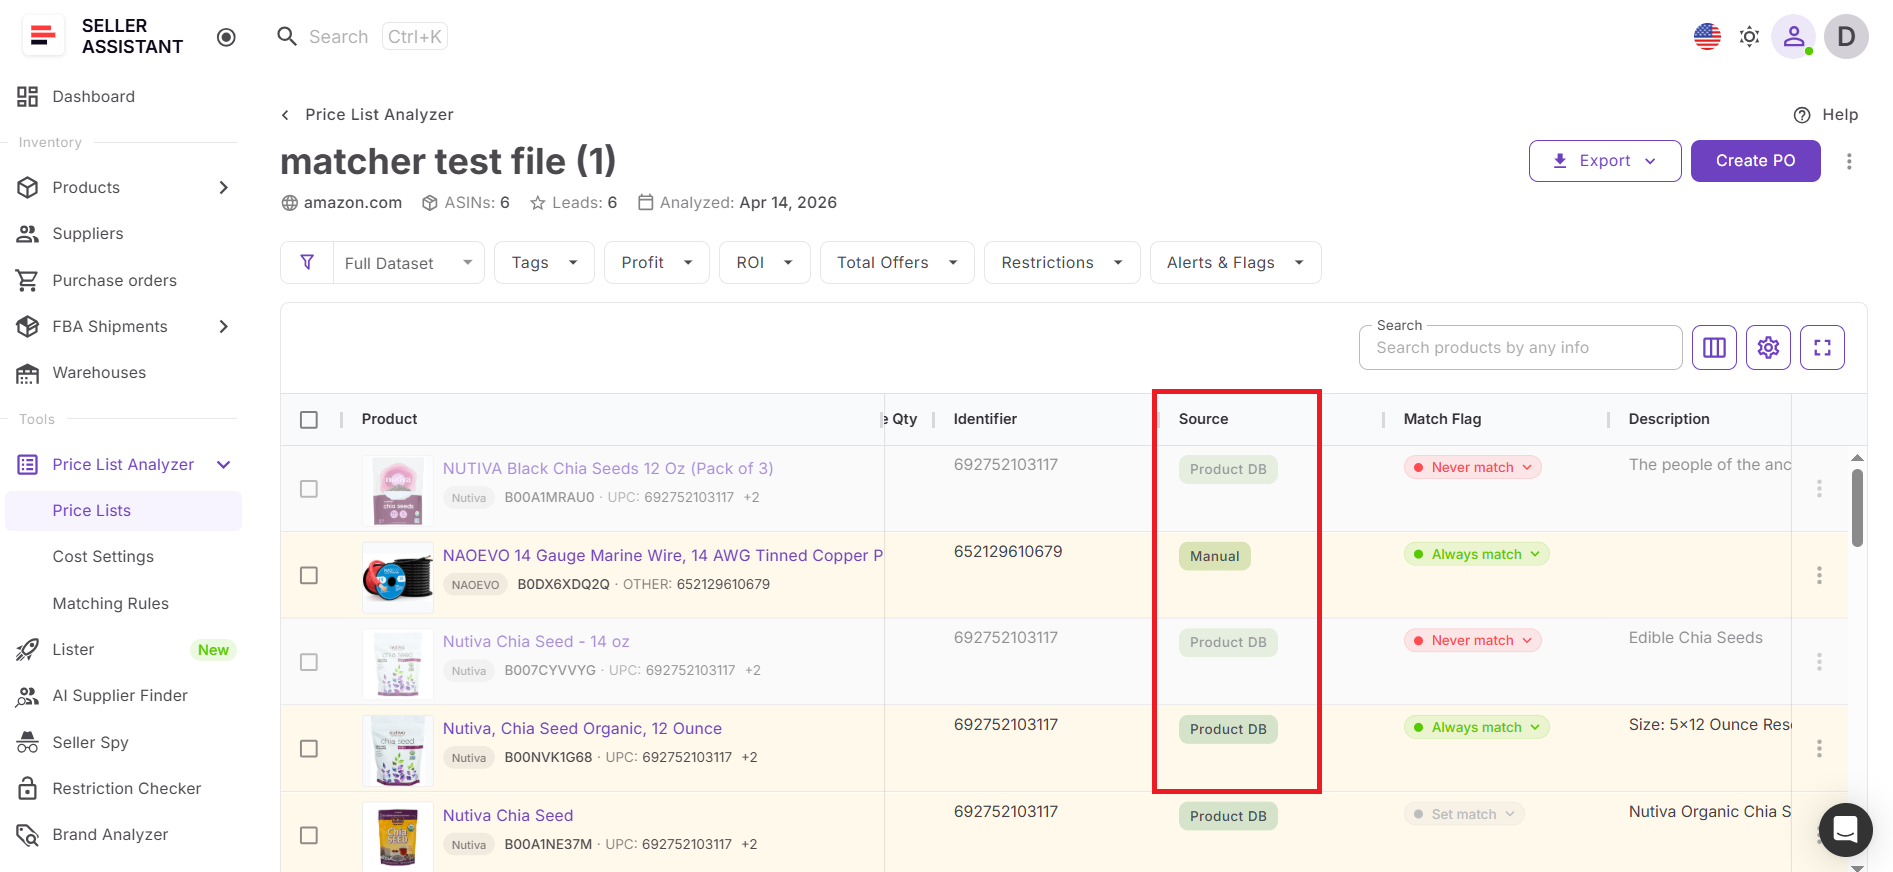
Task: Expand the Products submenu chevron
Action: point(224,188)
